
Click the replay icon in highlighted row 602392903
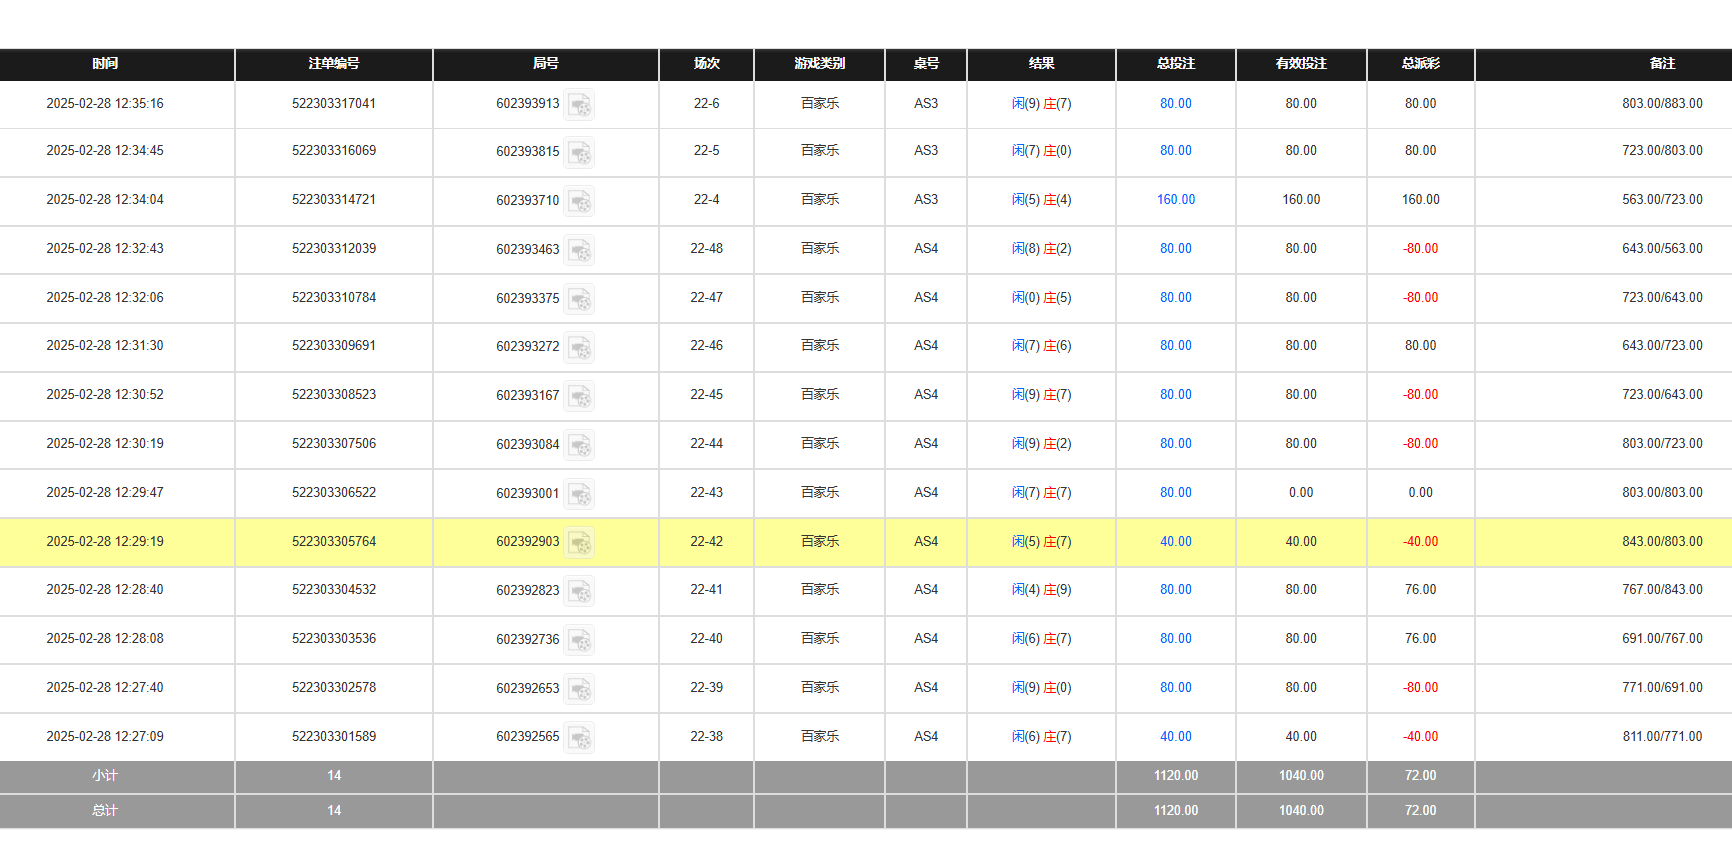click(x=579, y=542)
